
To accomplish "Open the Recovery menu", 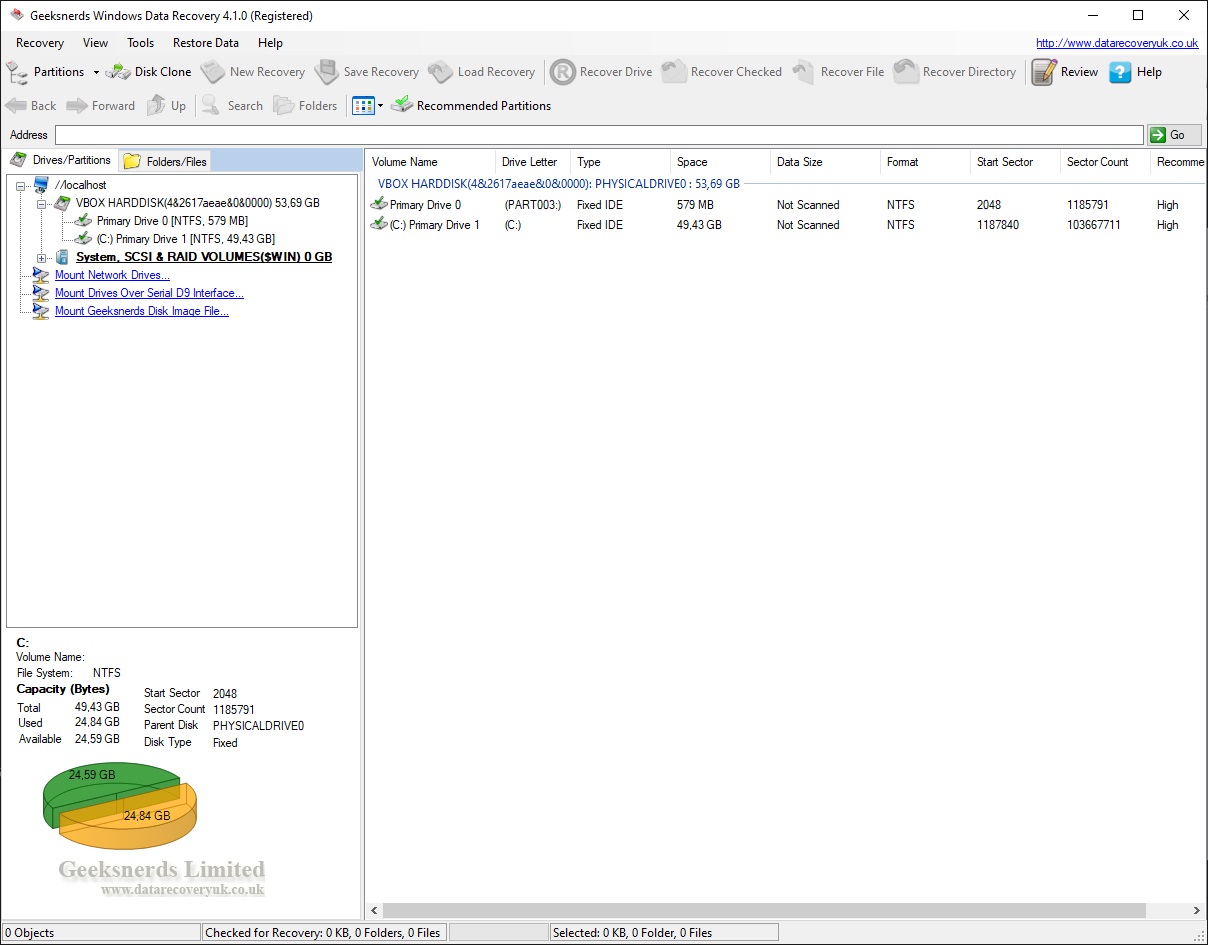I will point(40,43).
